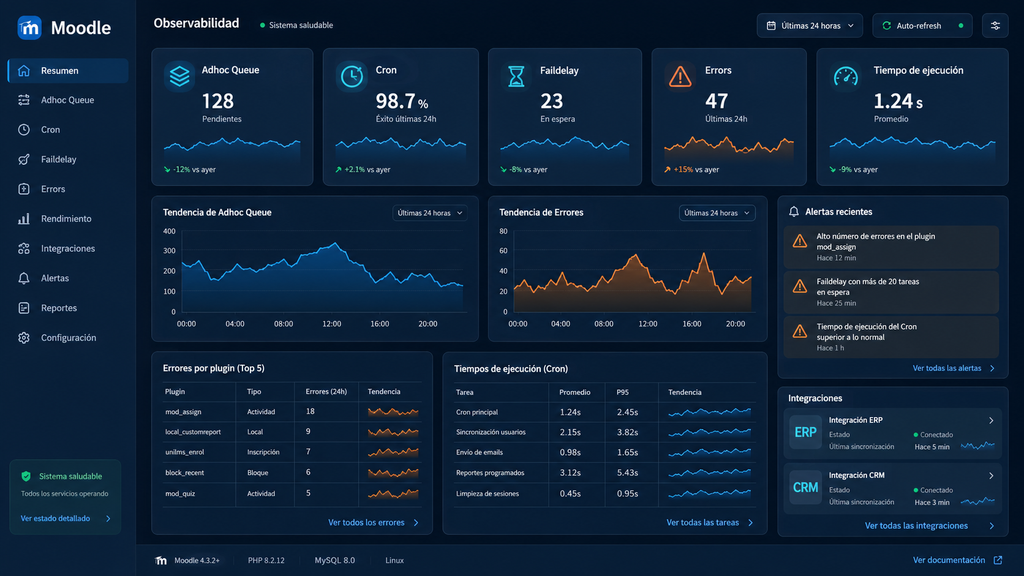Click the PHP 8.2.12 footer entry
1024x576 pixels.
(266, 560)
